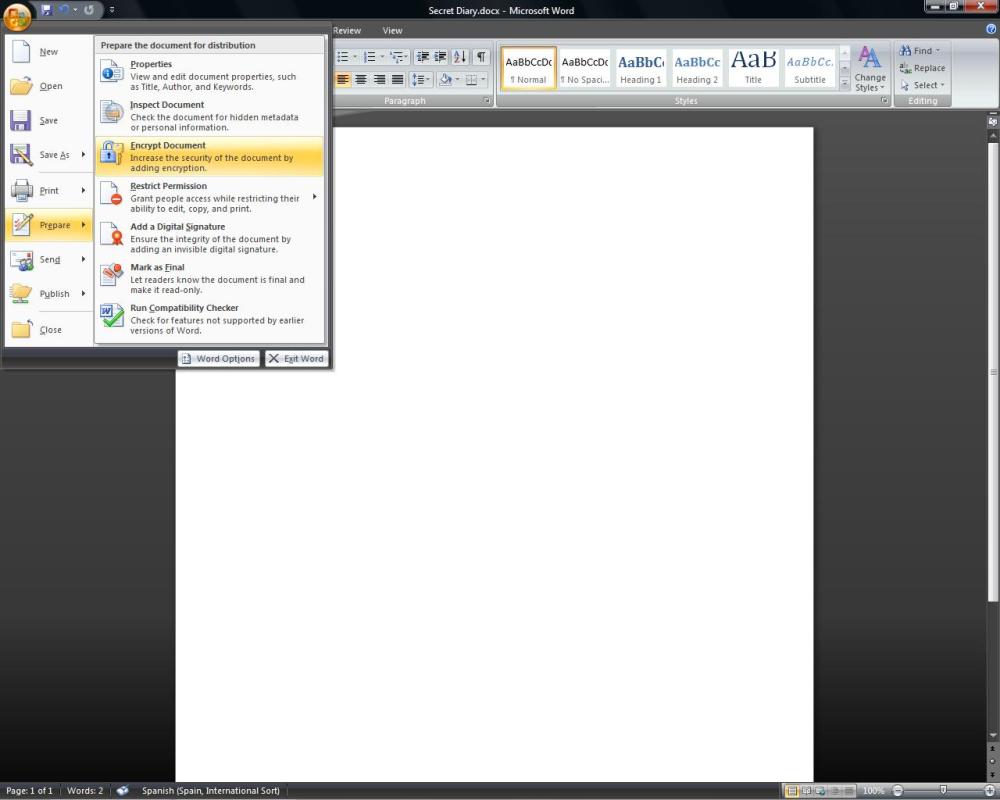Toggle Justify alignment
The width and height of the screenshot is (1000, 800).
397,80
